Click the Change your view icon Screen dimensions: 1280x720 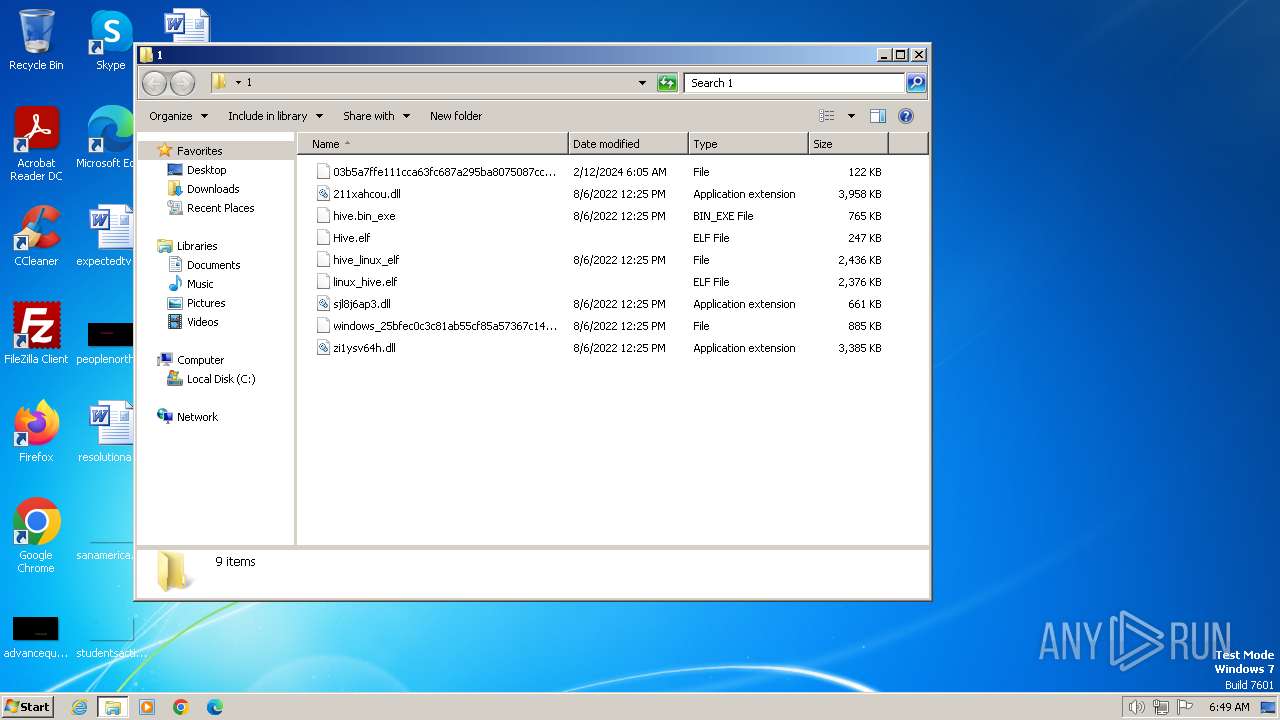(x=826, y=116)
